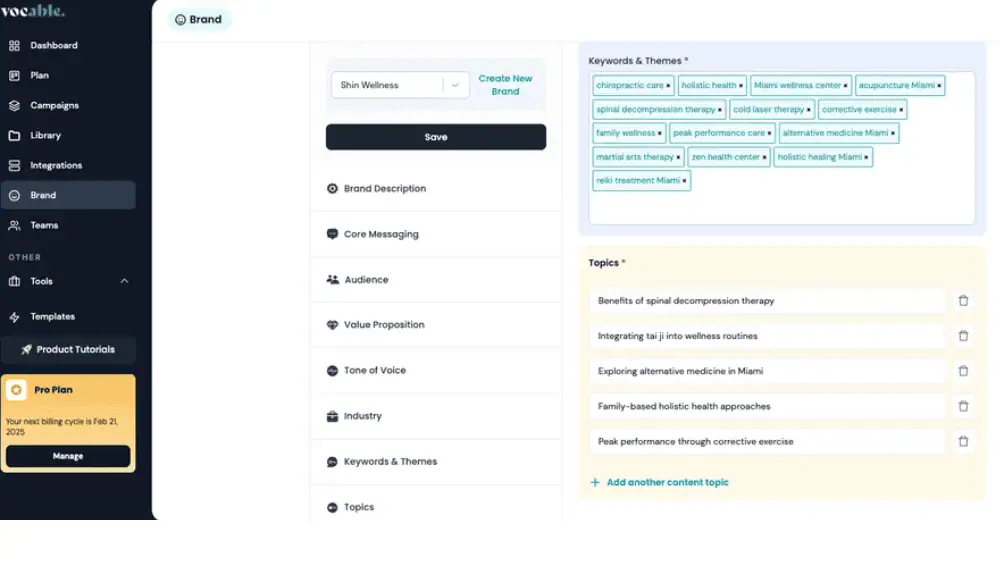Remove the 'chiropractic care' keyword tag

[669, 86]
